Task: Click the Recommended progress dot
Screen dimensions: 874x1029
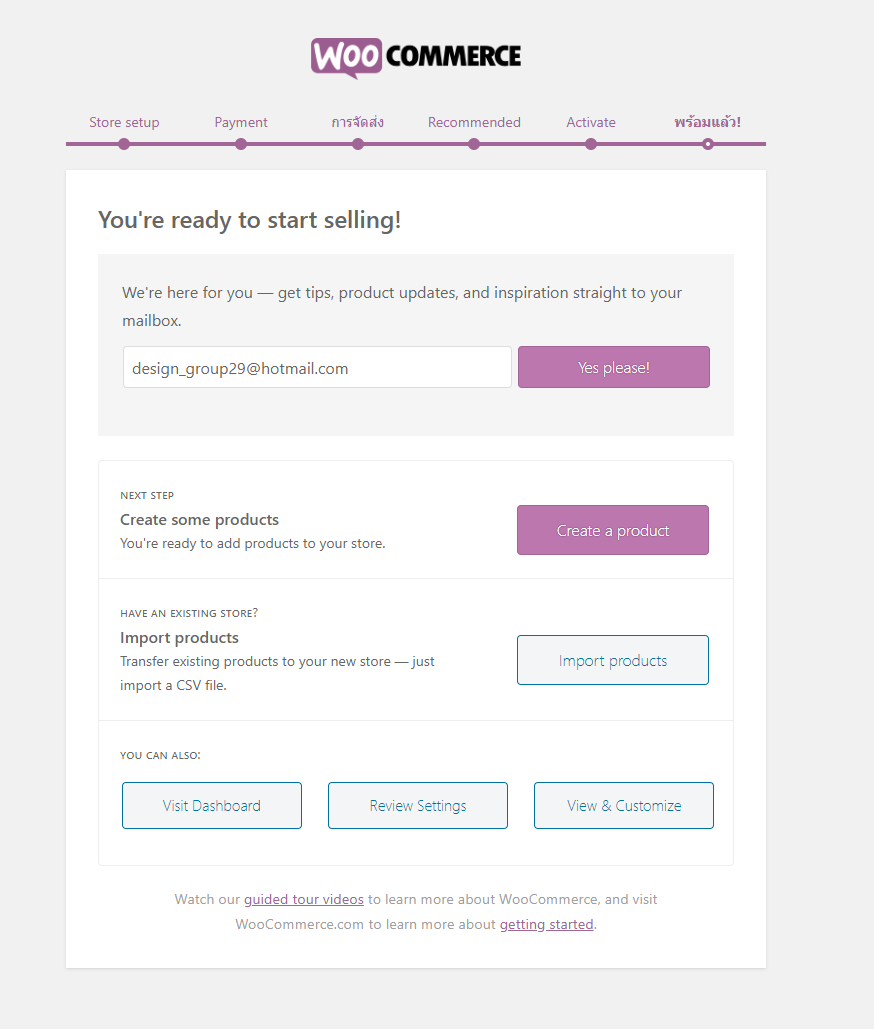Action: pyautogui.click(x=474, y=144)
